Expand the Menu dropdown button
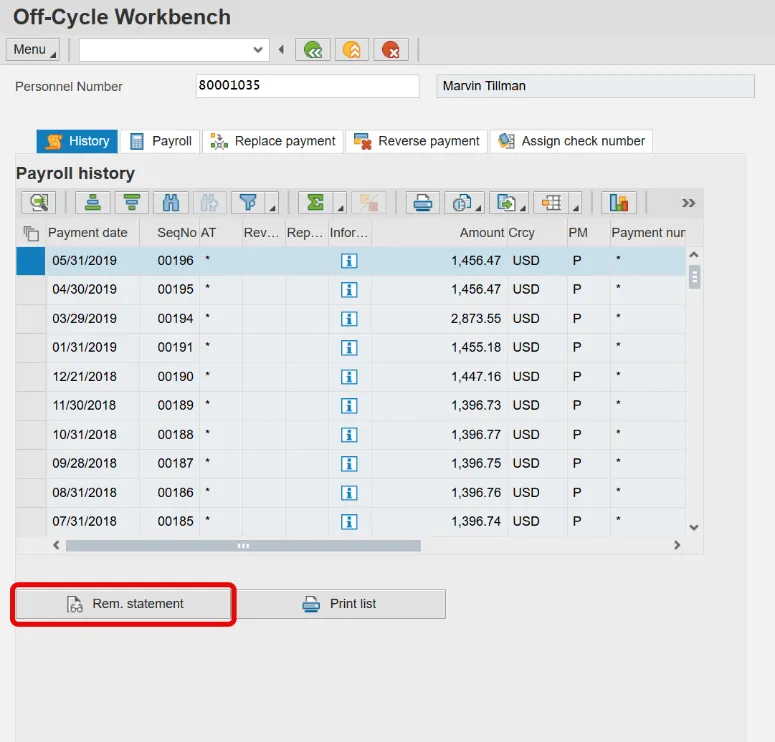 click(33, 49)
